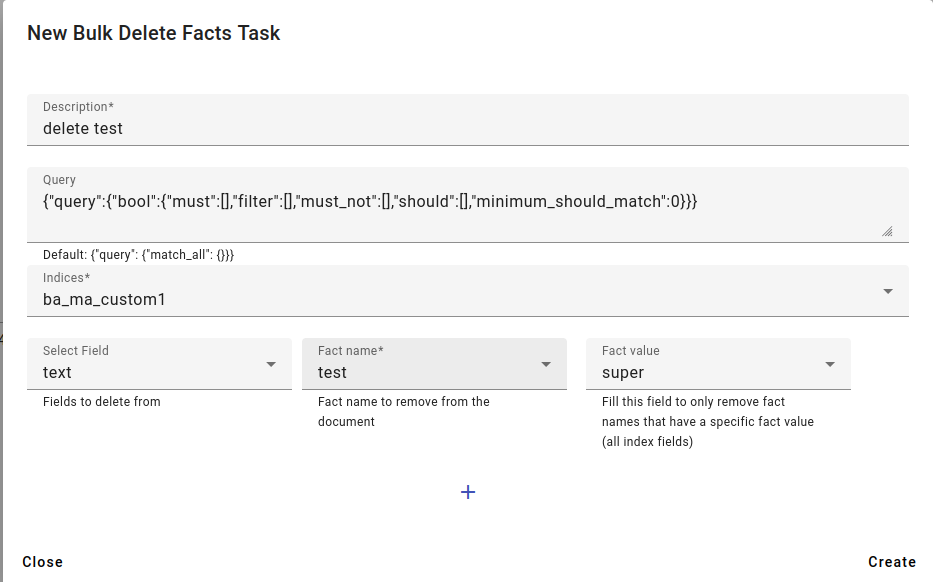Click the 'test' value in Fact name
The image size is (933, 582).
(332, 373)
